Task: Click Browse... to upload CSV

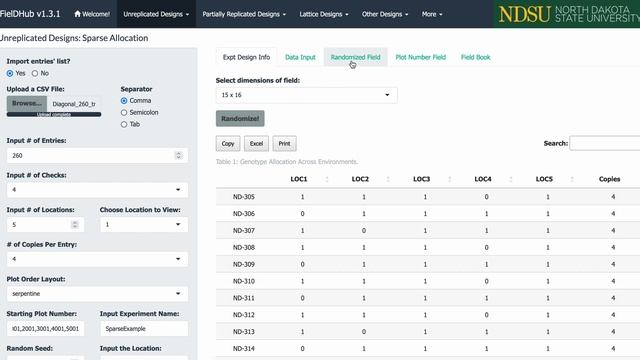Action: coord(27,104)
